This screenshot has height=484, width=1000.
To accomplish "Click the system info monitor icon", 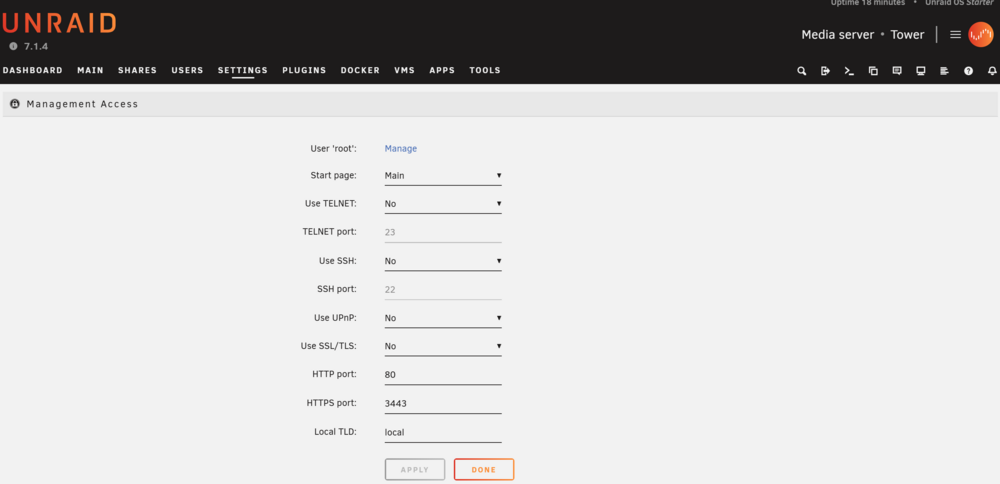I will (x=920, y=71).
